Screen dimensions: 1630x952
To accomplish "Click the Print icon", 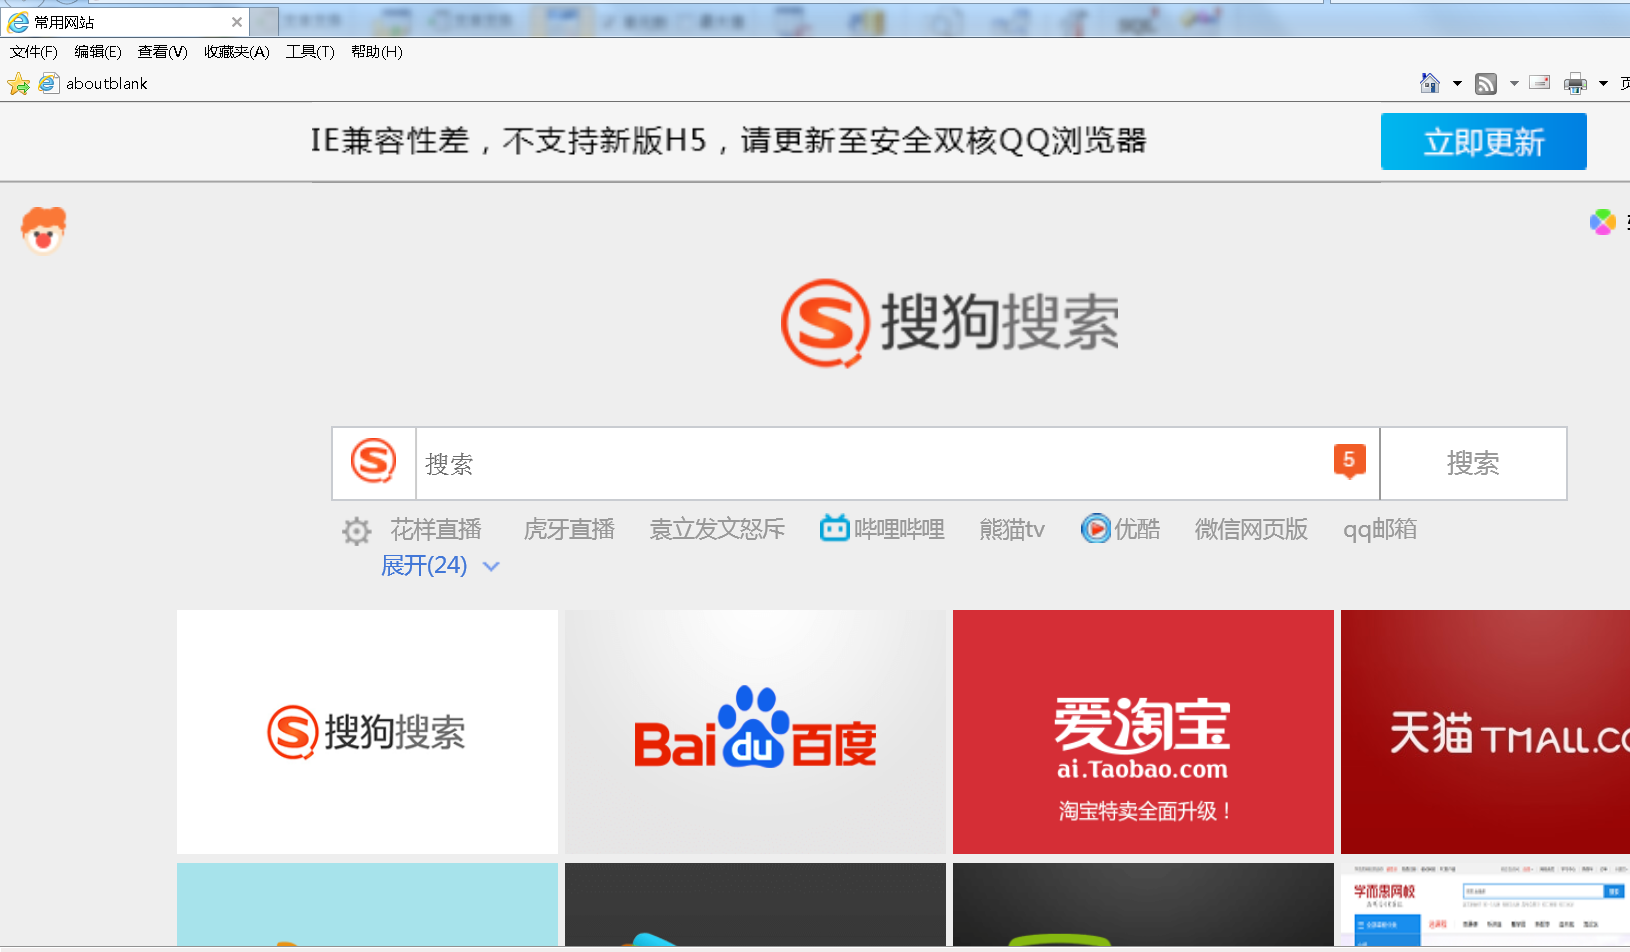I will click(x=1576, y=84).
